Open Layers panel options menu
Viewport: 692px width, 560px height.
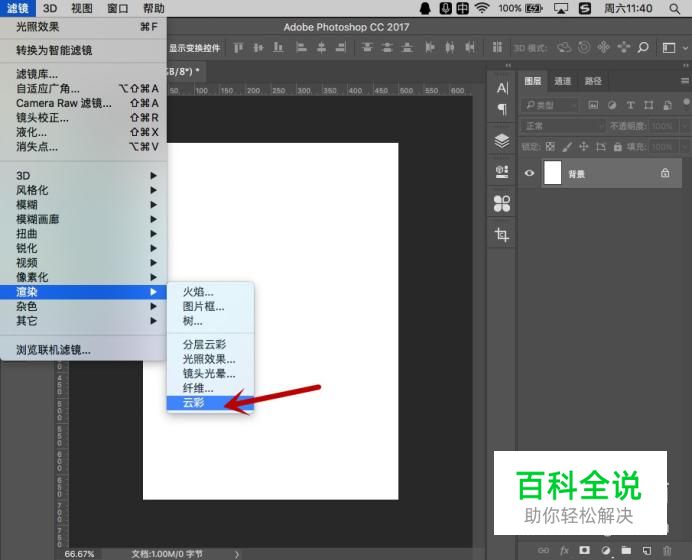tap(684, 81)
